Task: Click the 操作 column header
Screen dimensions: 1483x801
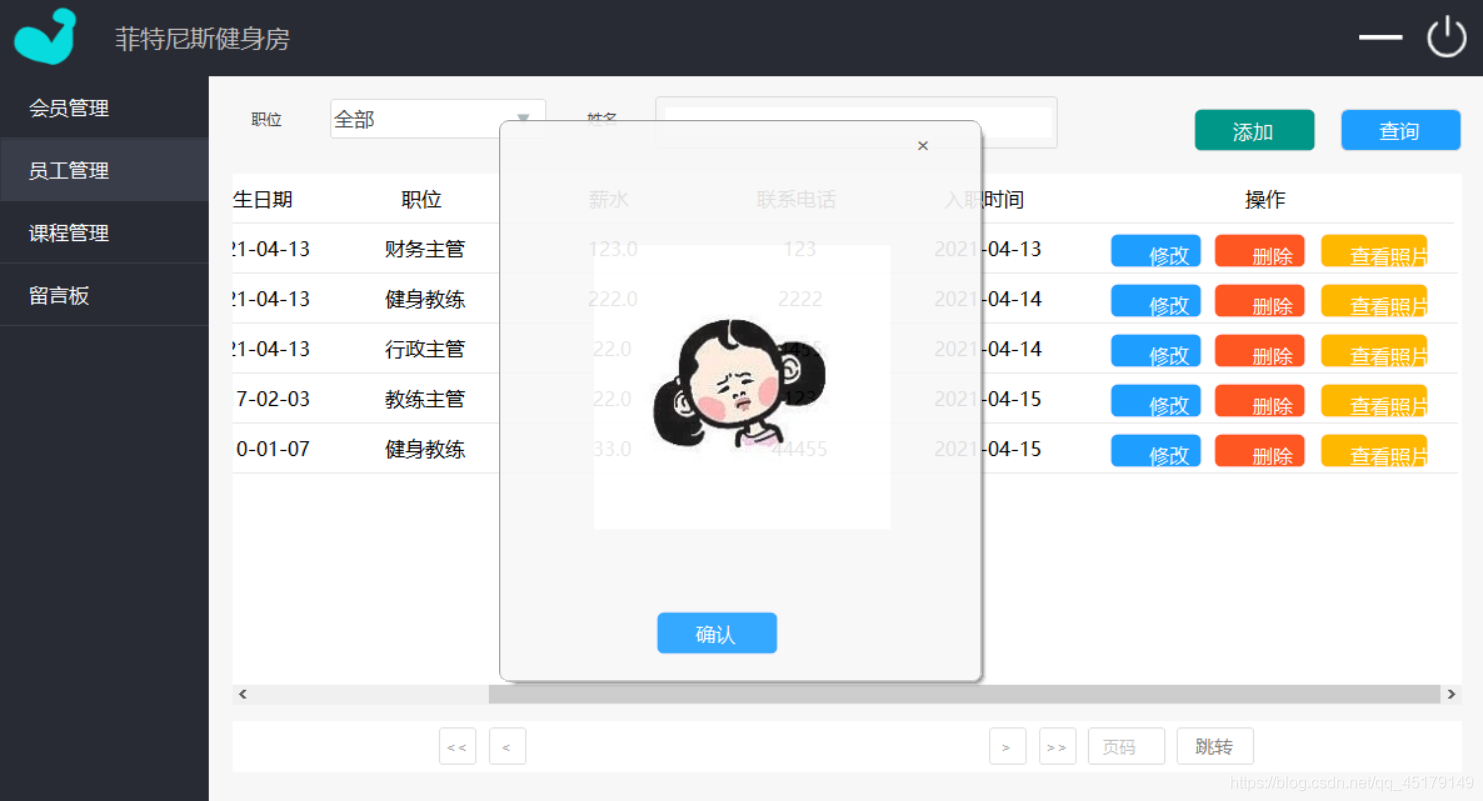Action: pos(1265,199)
